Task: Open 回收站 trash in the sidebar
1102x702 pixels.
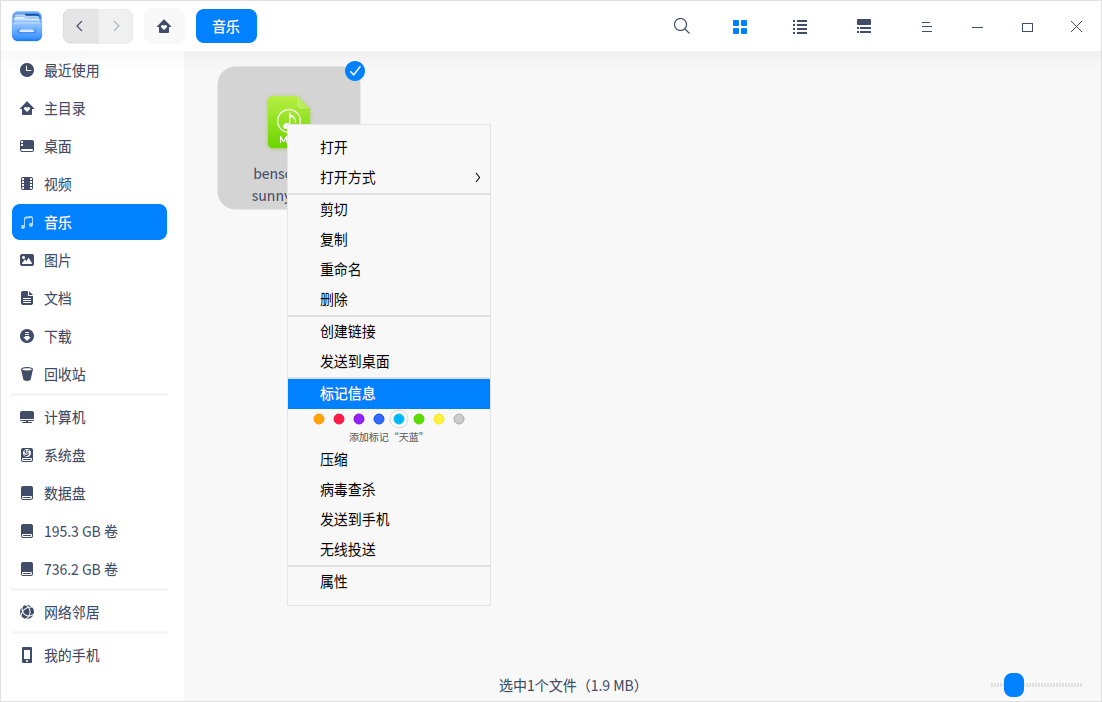Action: click(x=65, y=374)
